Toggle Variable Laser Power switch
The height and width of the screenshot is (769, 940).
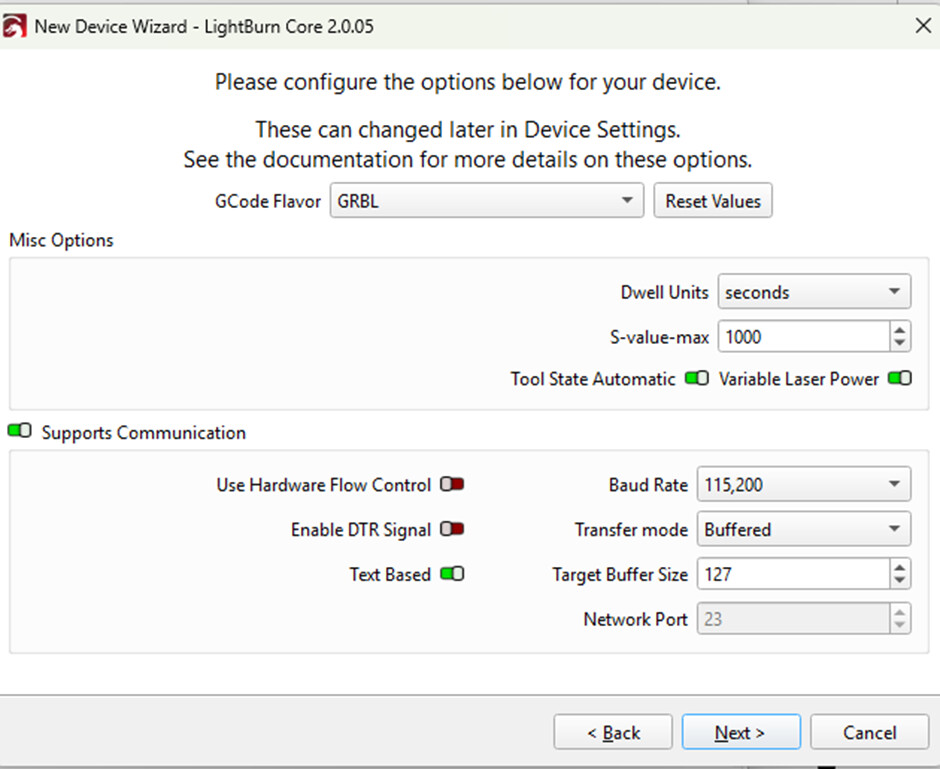[900, 379]
